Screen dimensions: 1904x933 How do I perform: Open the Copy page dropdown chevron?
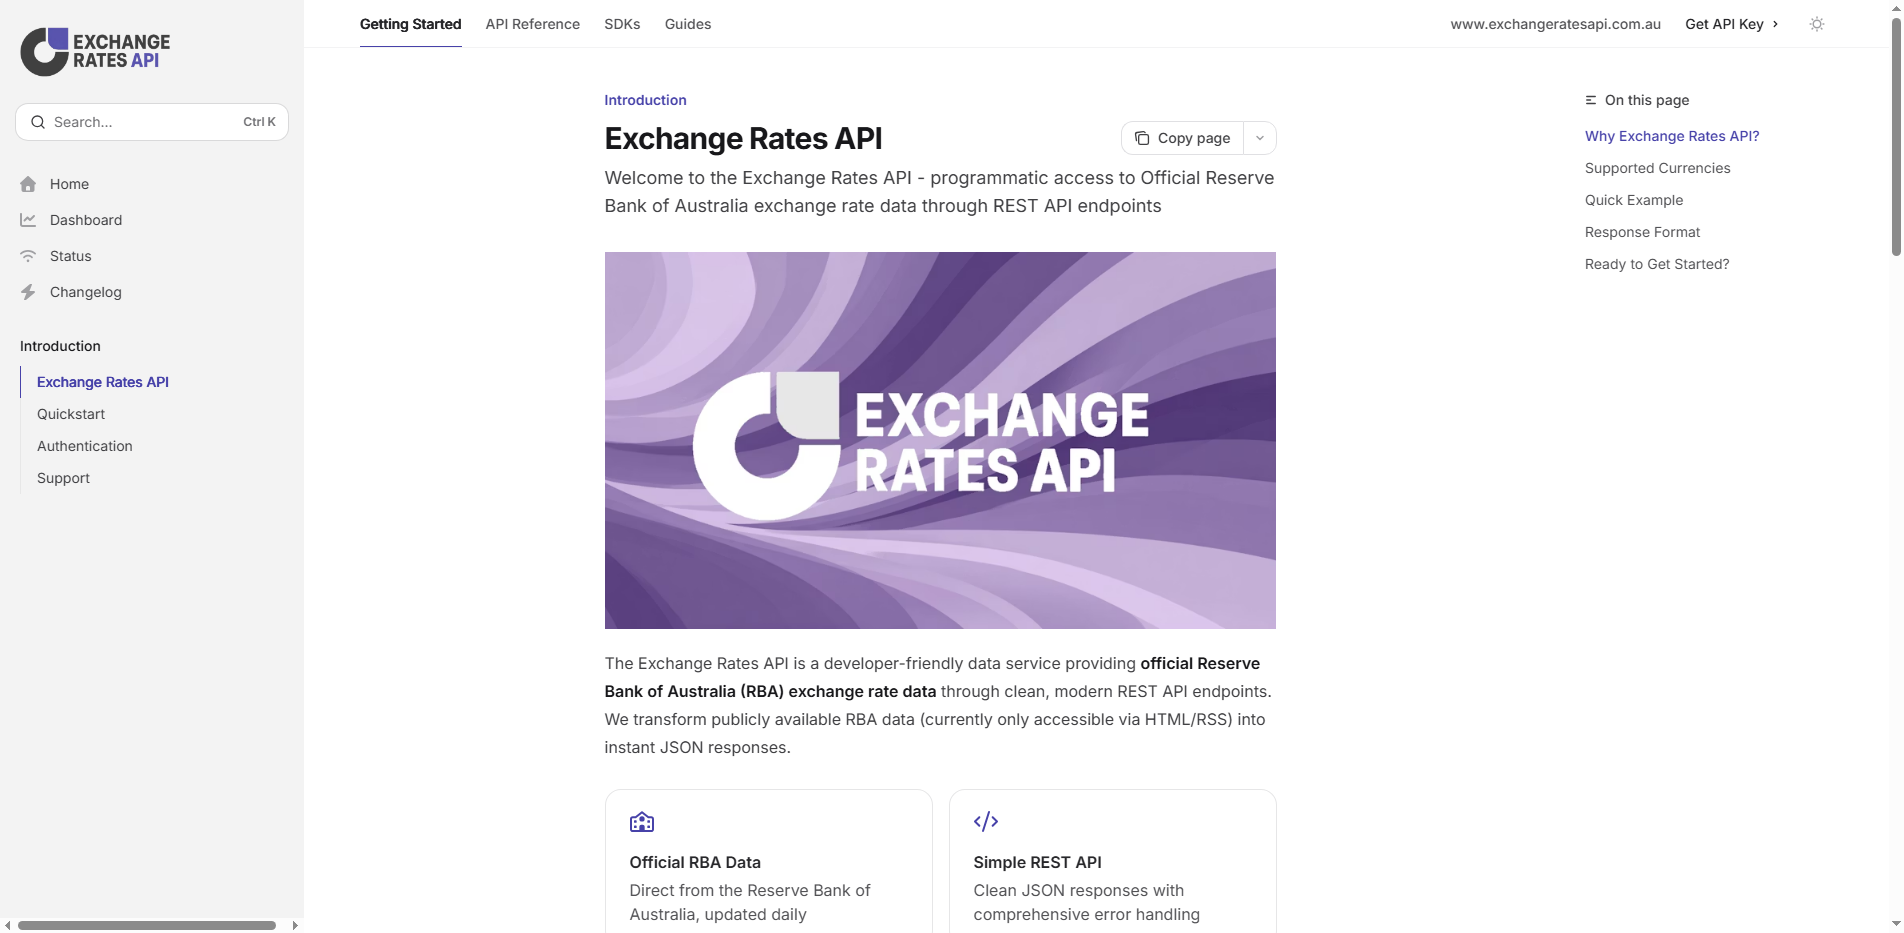pyautogui.click(x=1259, y=138)
